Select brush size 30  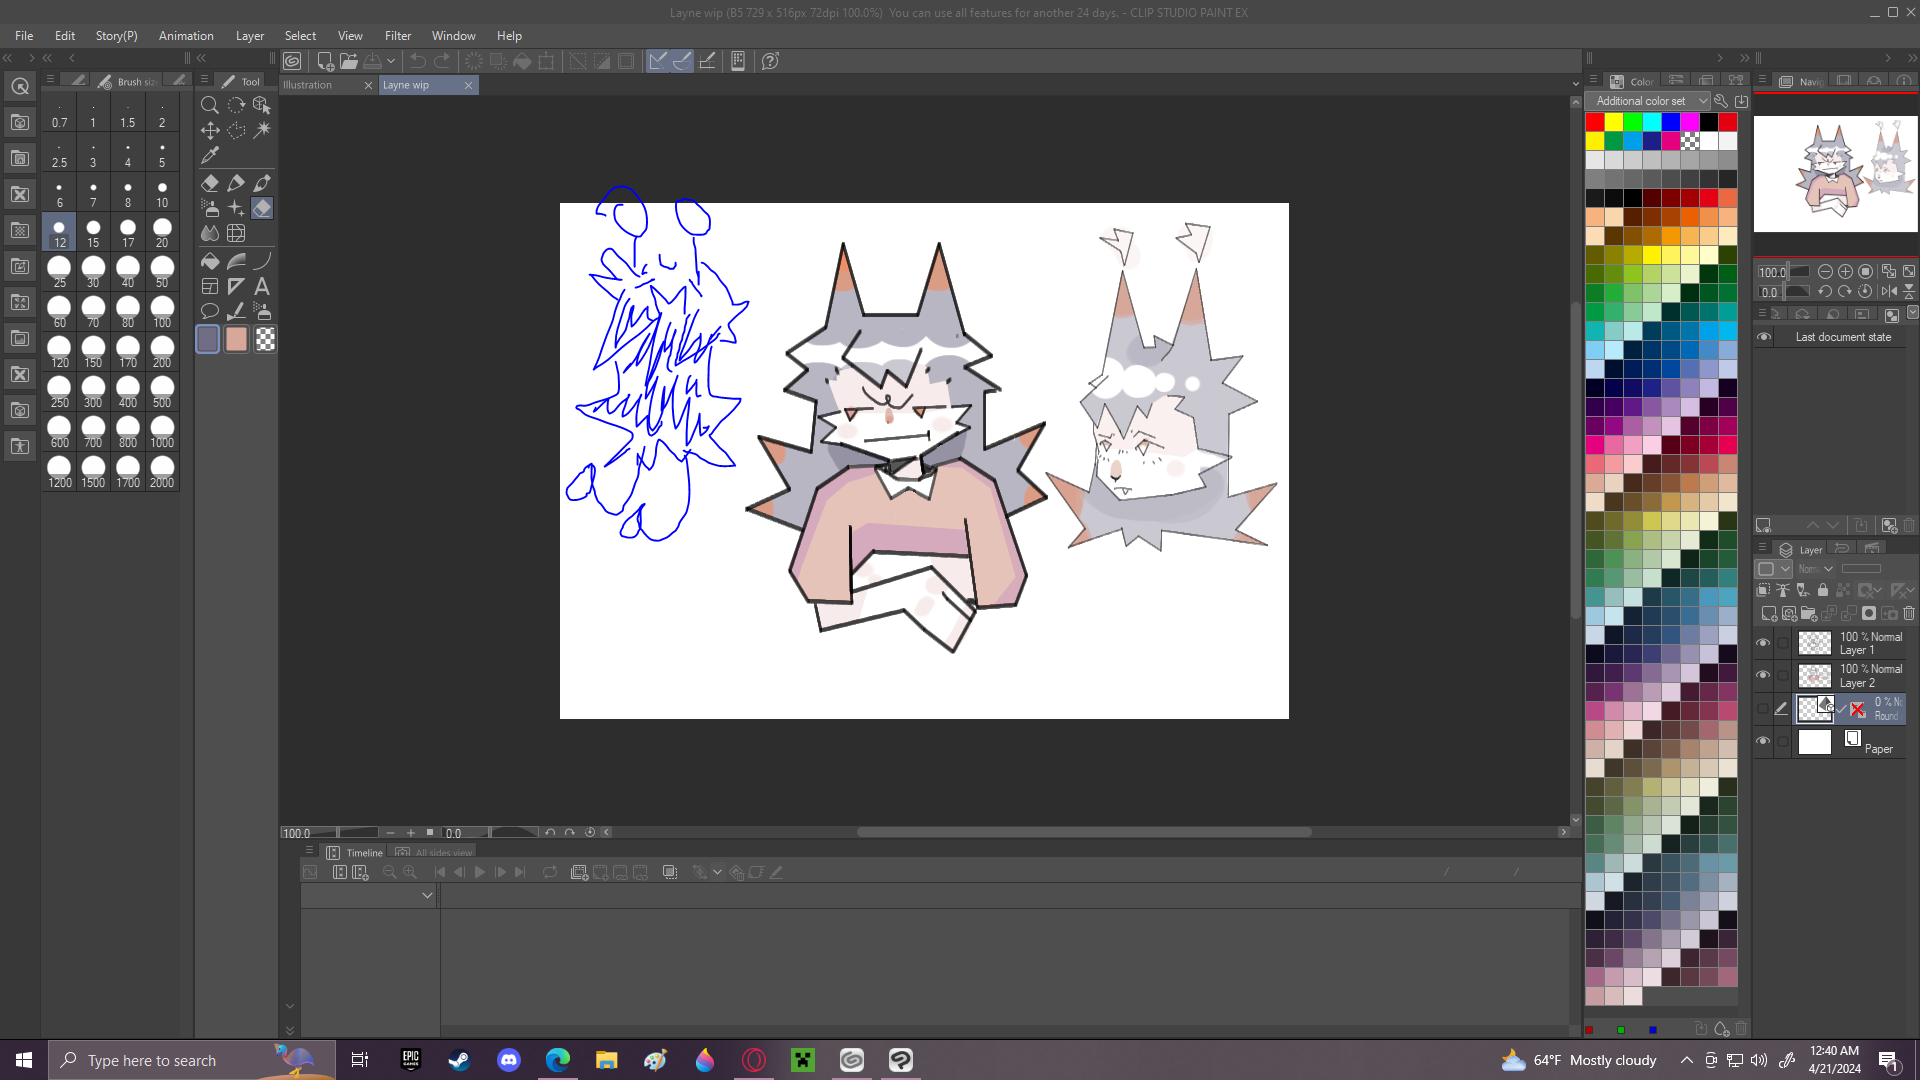93,270
